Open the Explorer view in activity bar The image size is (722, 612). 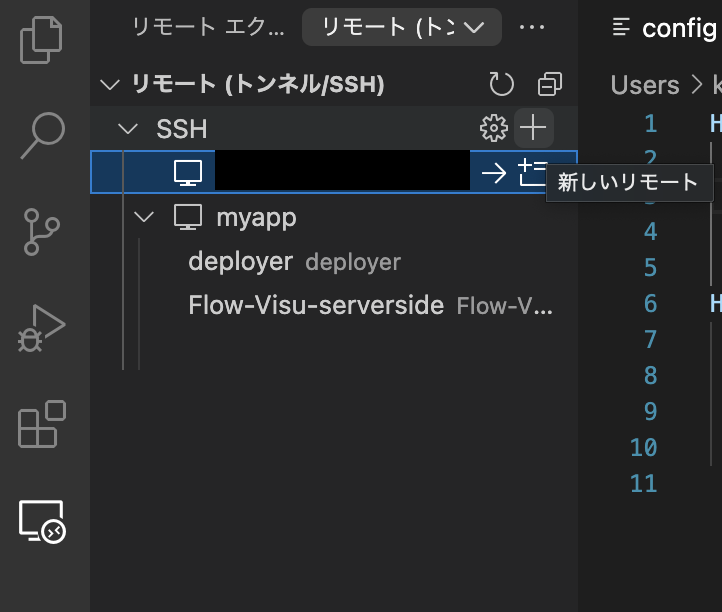click(42, 37)
